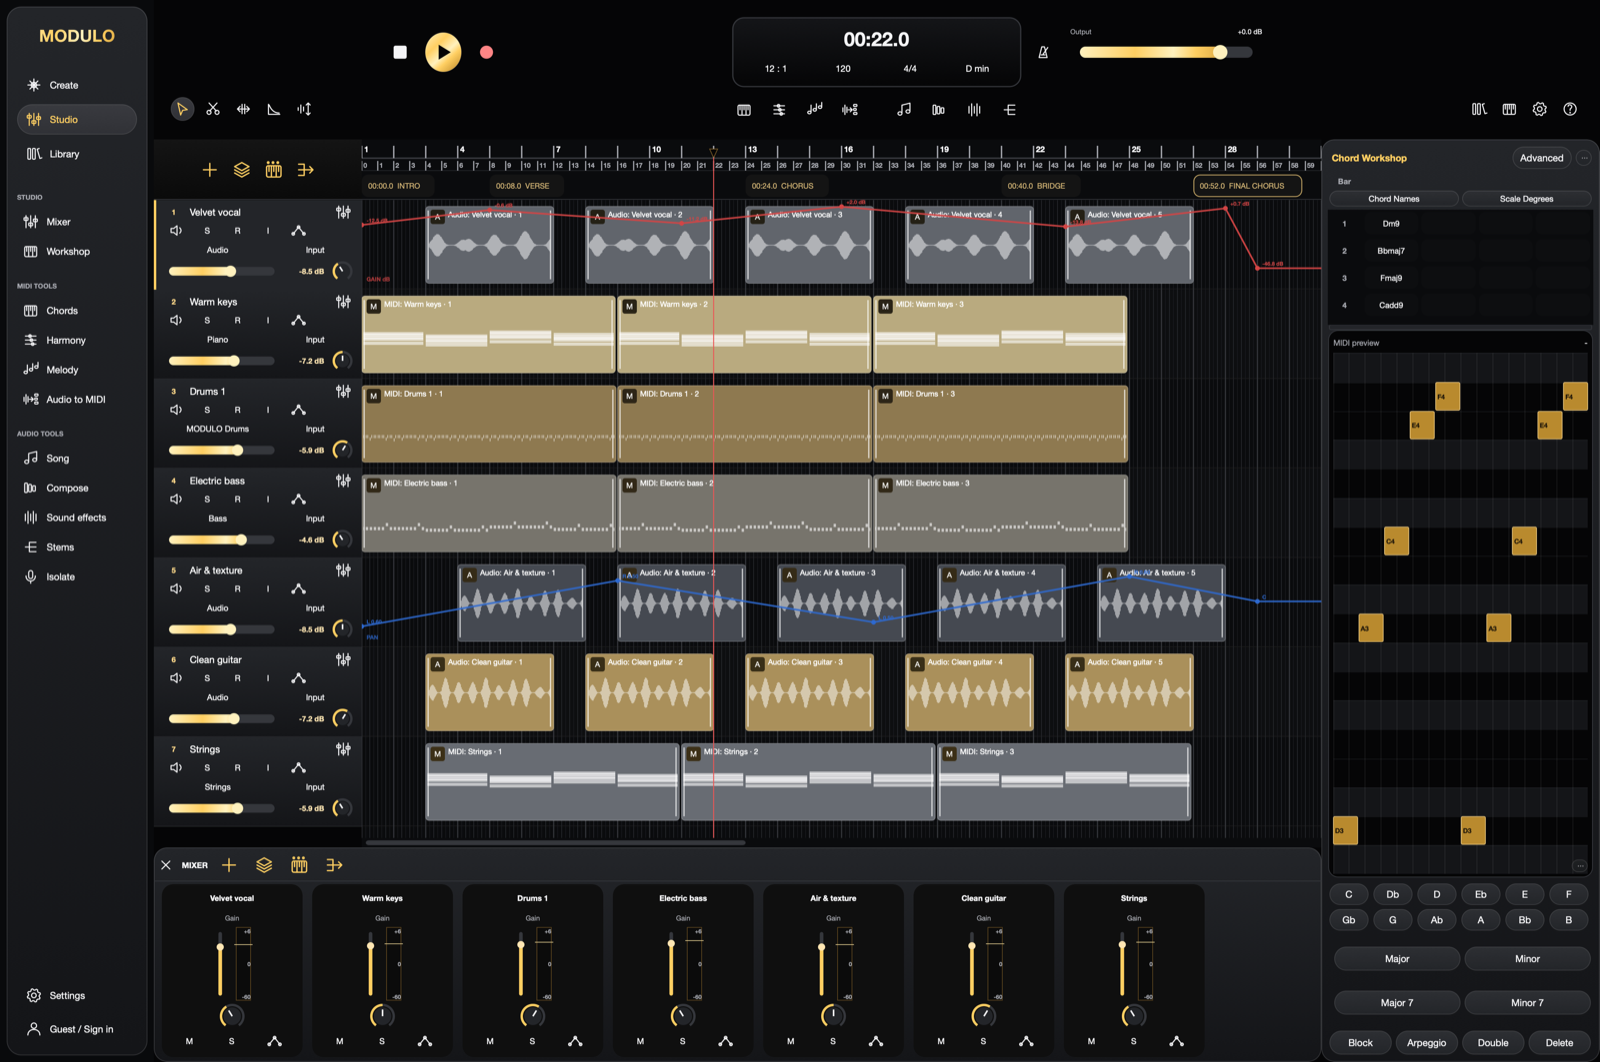
Task: Click the song note icon in the center toolbar
Action: pos(904,109)
